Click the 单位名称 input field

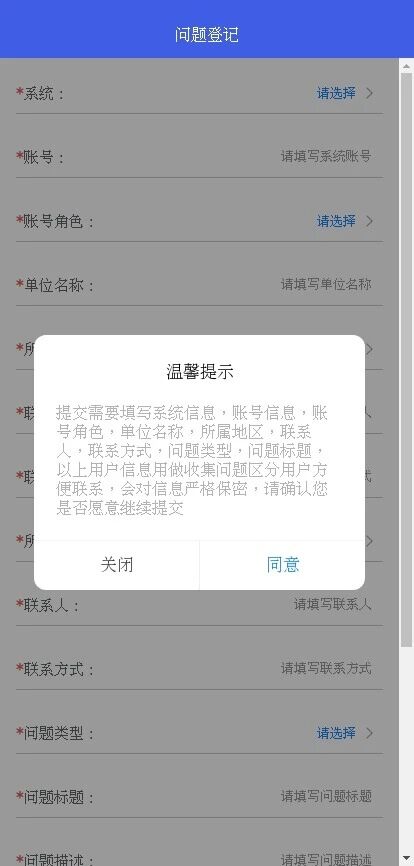pyautogui.click(x=326, y=285)
